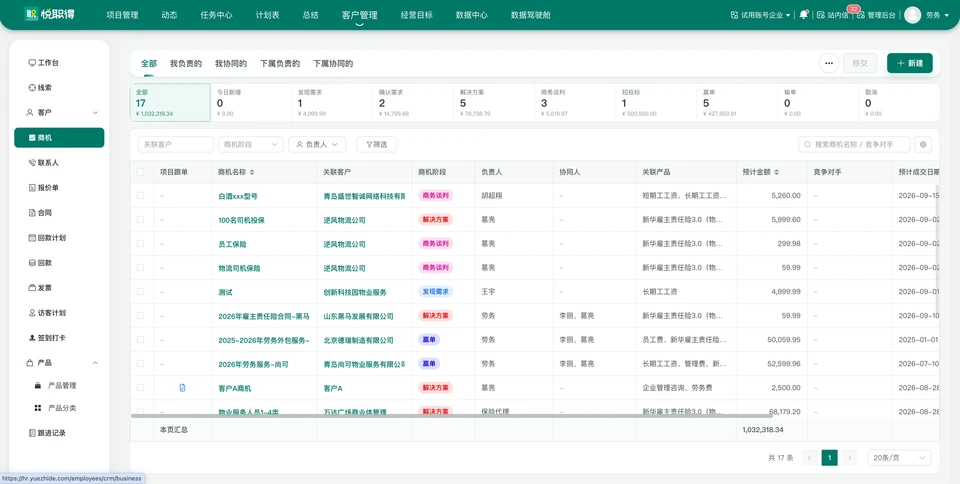Select 商机 sidebar item
Image resolution: width=960 pixels, height=484 pixels.
click(x=59, y=138)
